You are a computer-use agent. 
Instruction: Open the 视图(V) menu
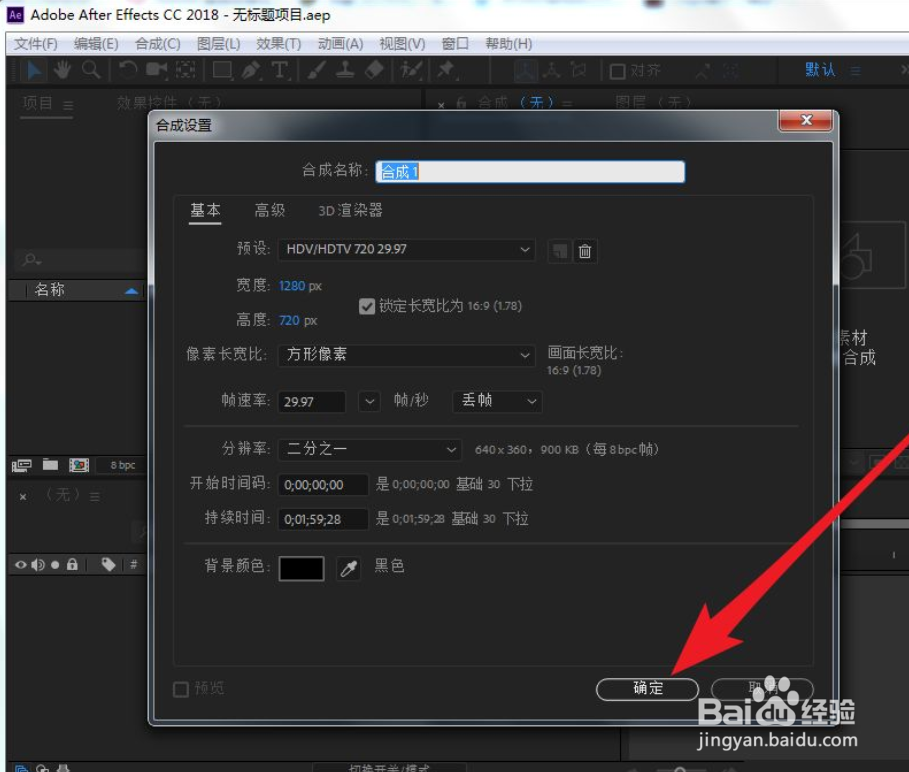[x=402, y=44]
